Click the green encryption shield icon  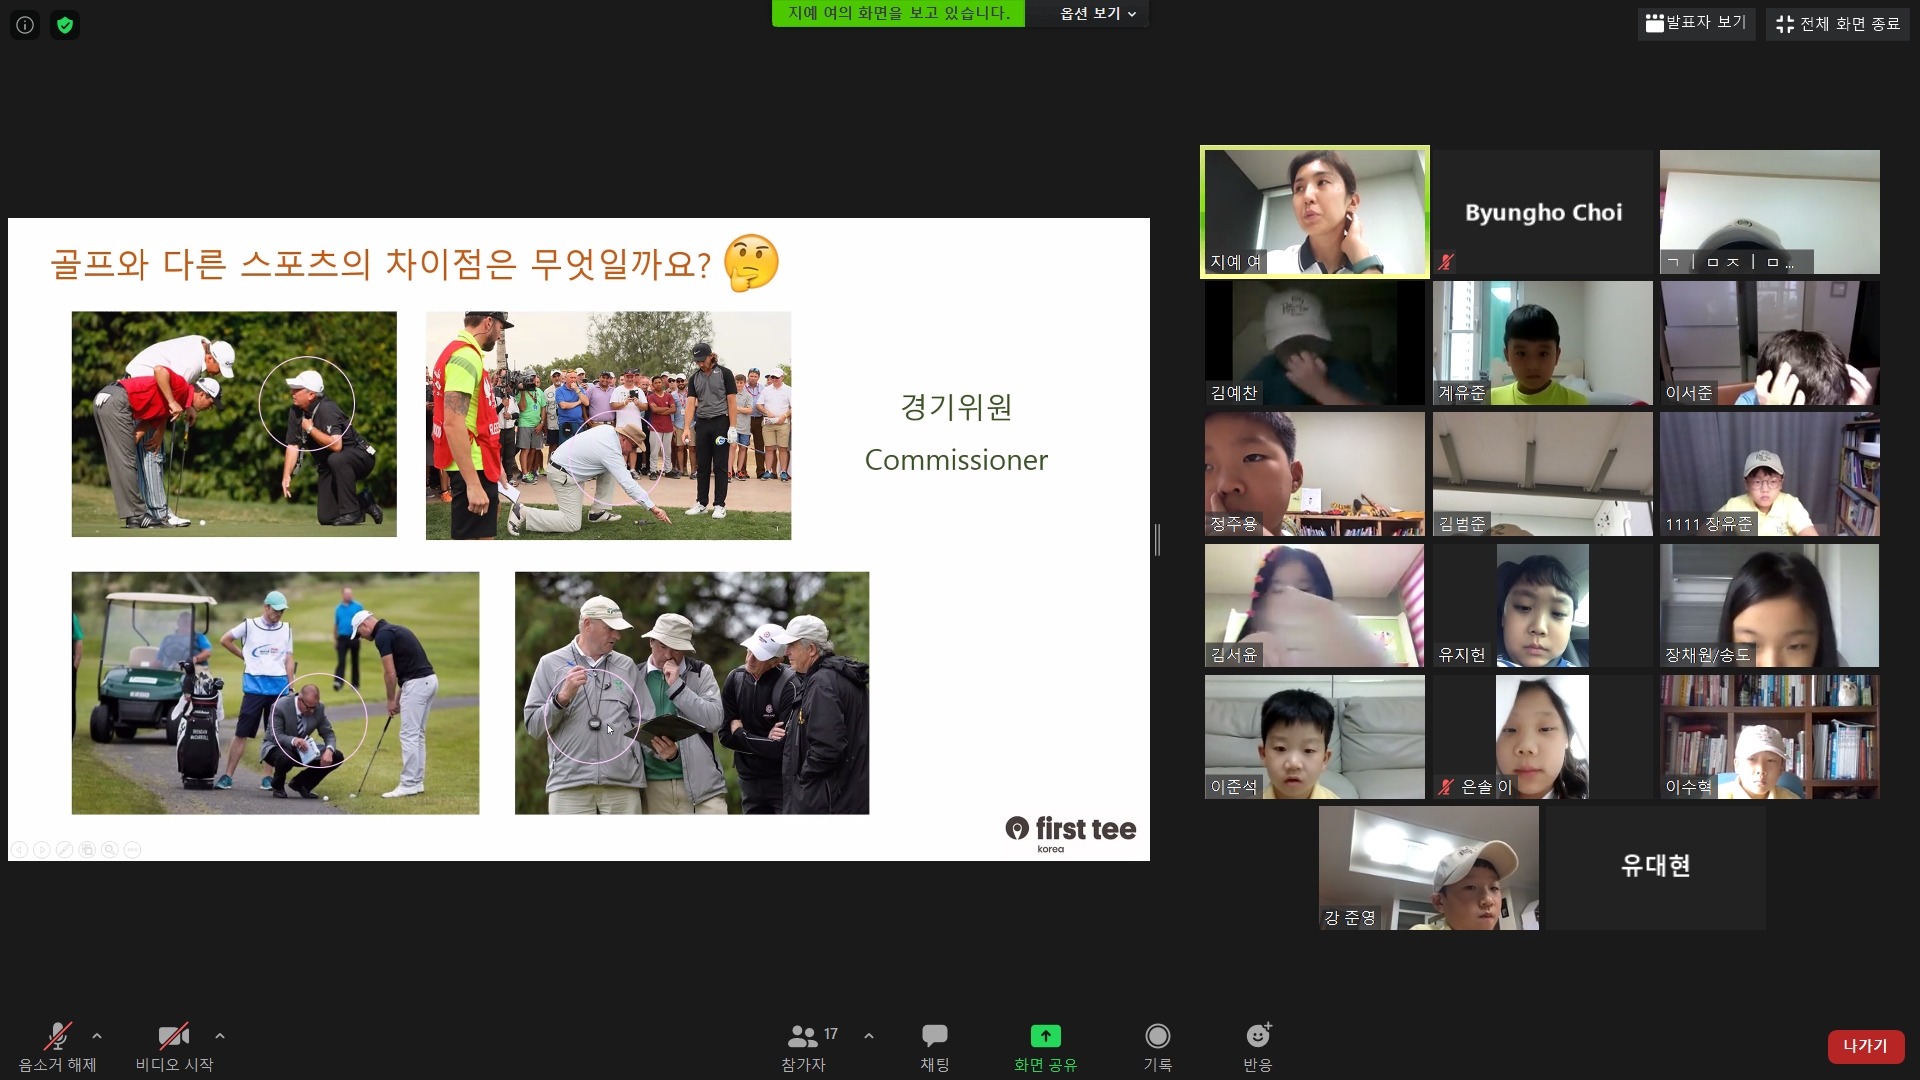coord(65,25)
